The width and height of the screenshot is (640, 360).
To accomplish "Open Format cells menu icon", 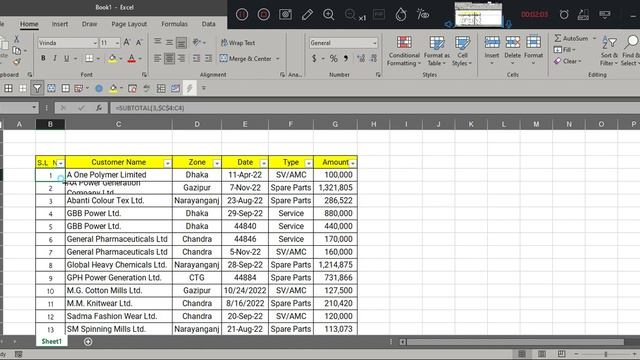I will [533, 42].
